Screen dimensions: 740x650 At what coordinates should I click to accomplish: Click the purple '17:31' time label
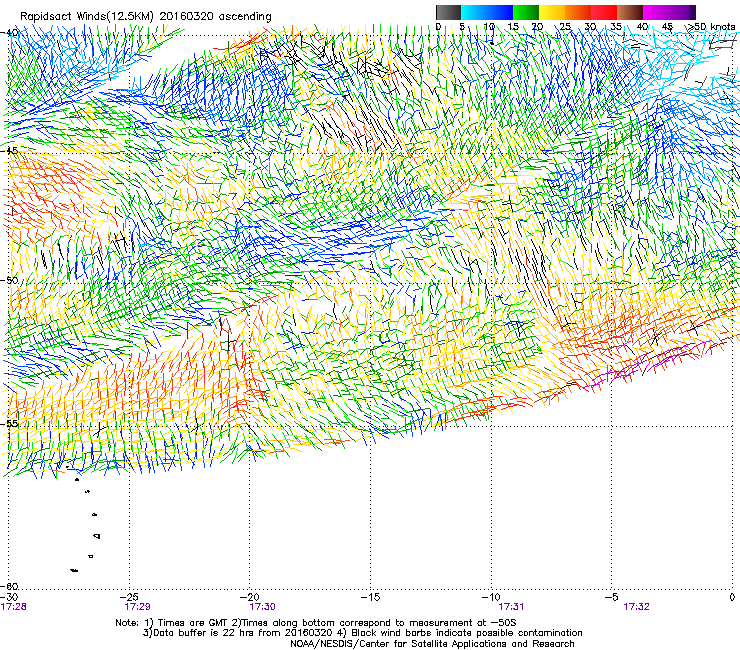pyautogui.click(x=511, y=607)
